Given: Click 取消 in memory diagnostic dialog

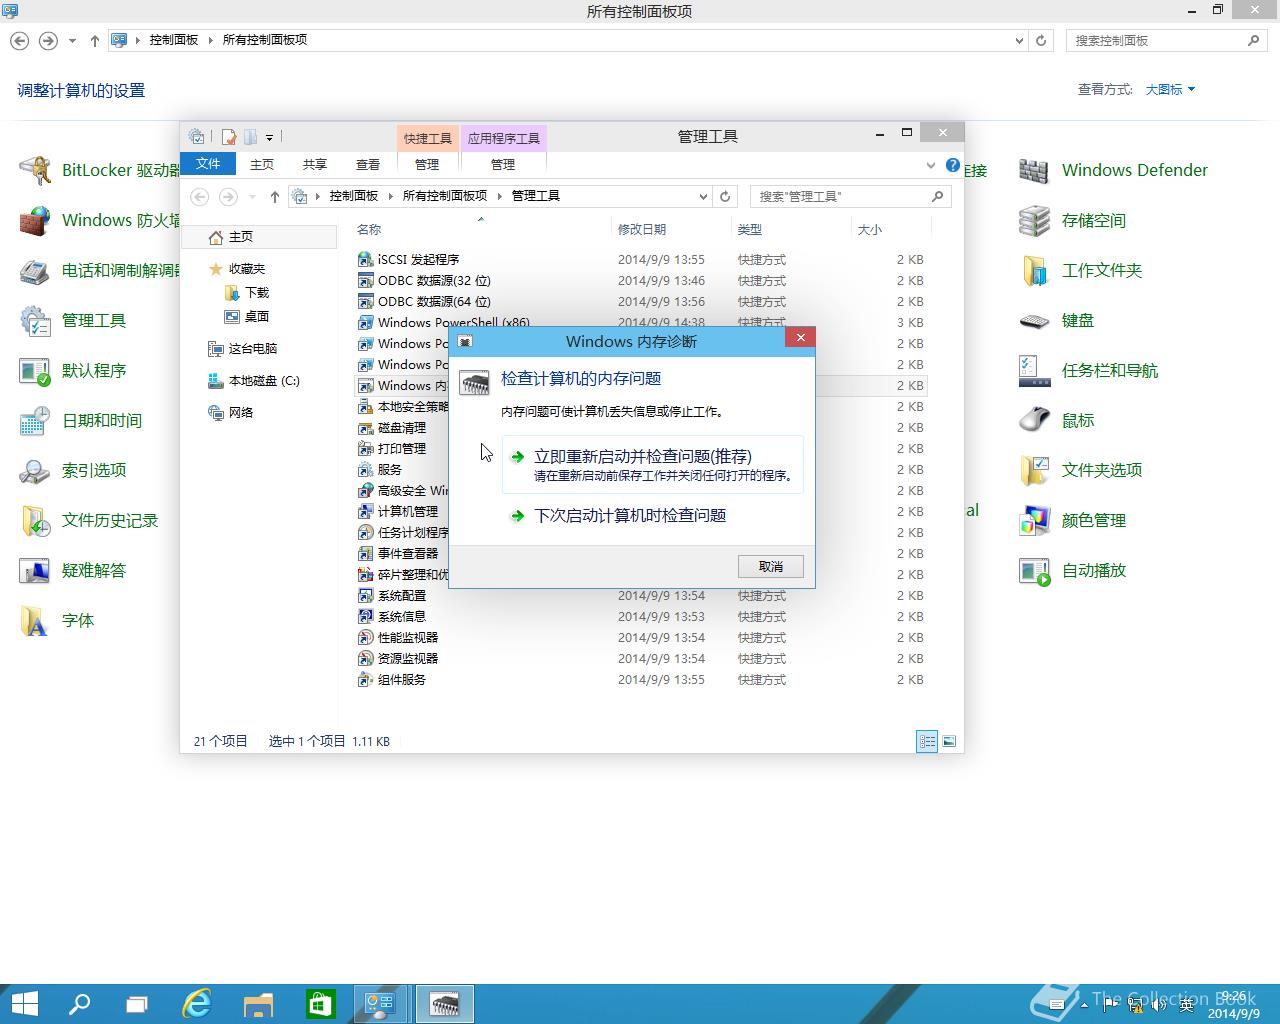Looking at the screenshot, I should click(771, 566).
